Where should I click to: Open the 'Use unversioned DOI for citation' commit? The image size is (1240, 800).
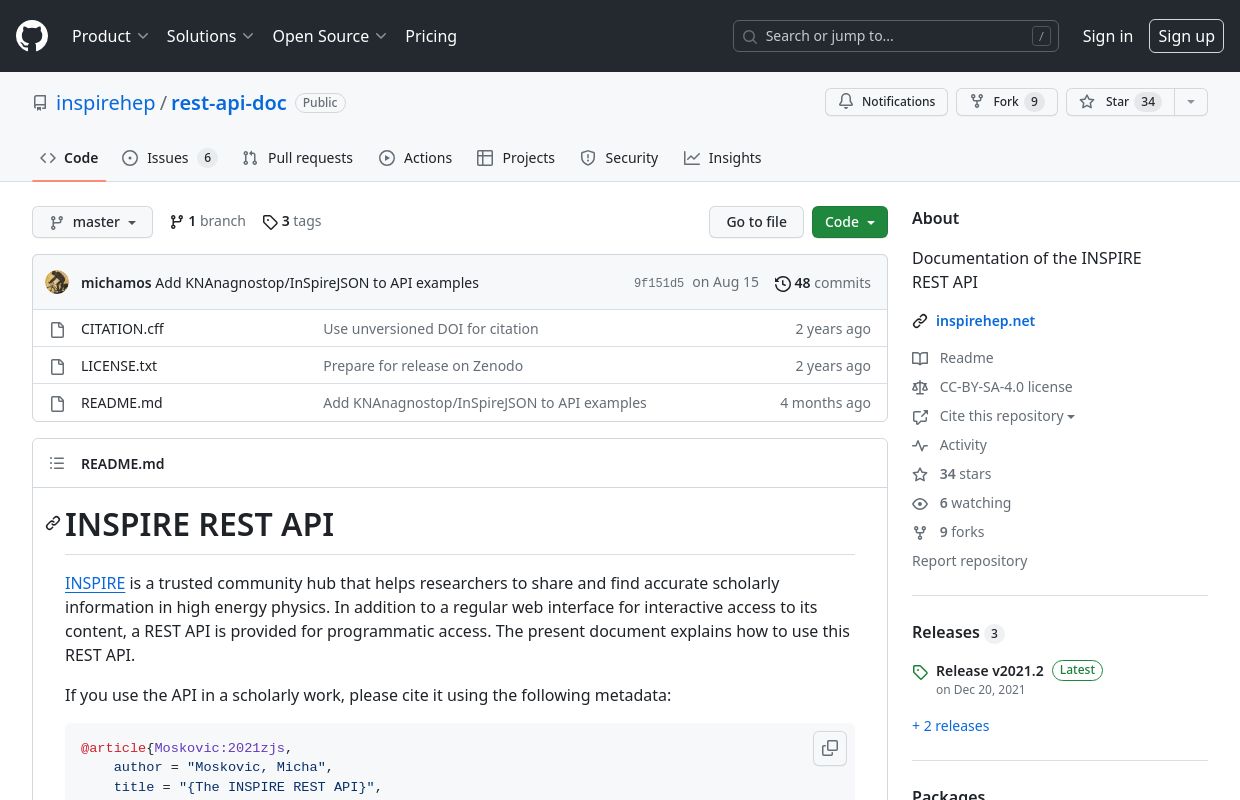[430, 329]
